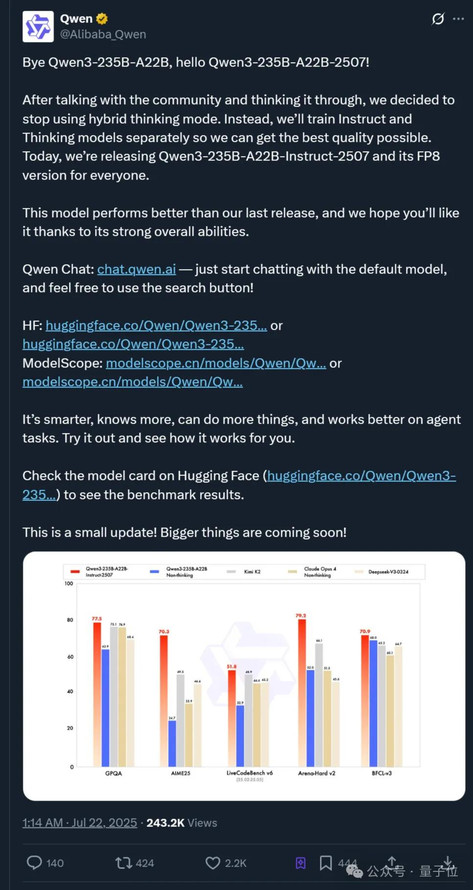Open the share upload-arrow icon
Viewport: 473px width, 890px height.
[x=392, y=862]
